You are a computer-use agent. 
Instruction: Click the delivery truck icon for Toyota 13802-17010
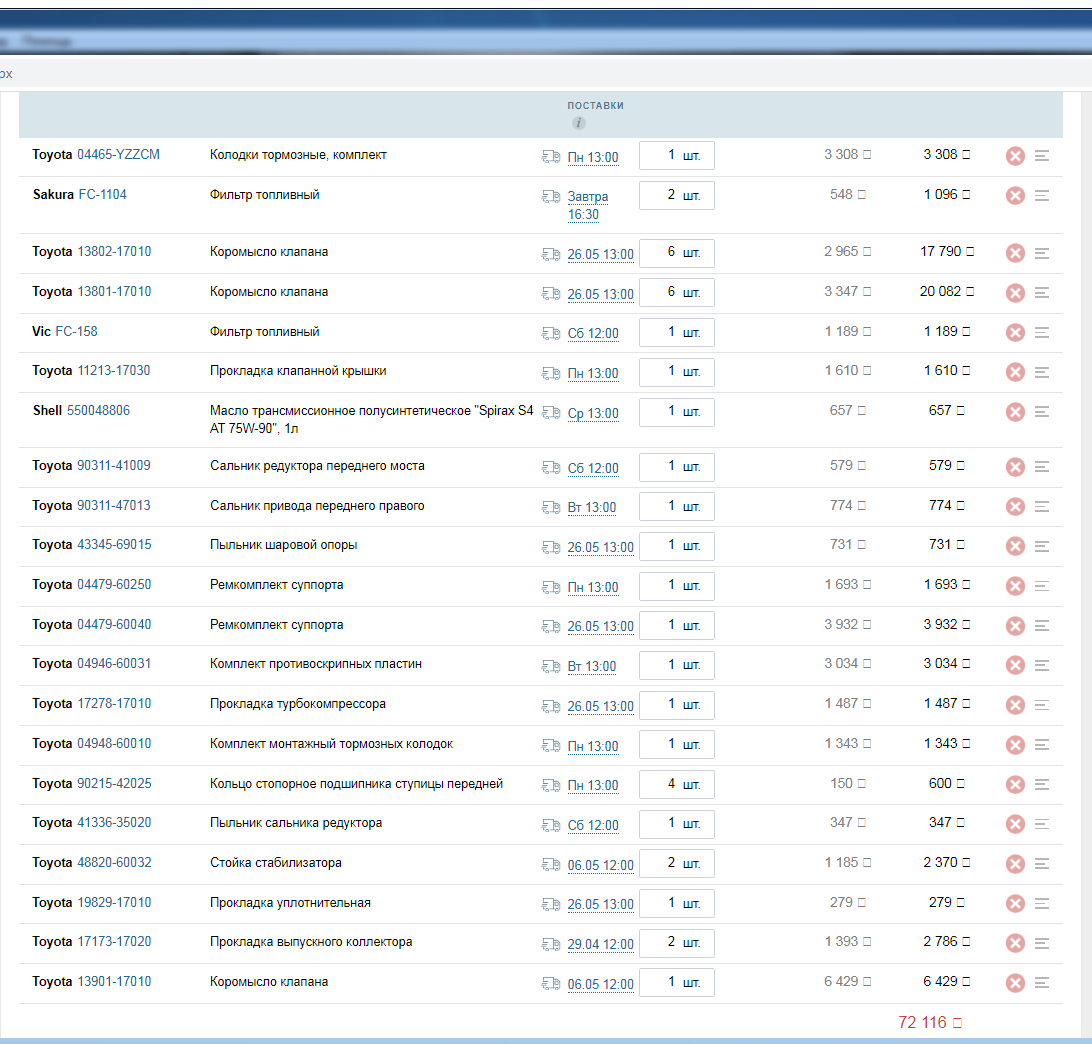(x=551, y=253)
